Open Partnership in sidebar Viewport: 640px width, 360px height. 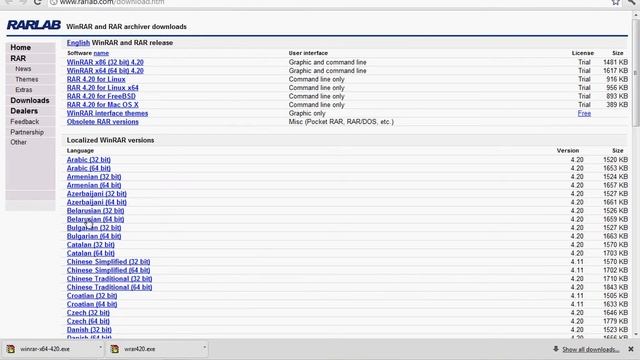tap(27, 132)
